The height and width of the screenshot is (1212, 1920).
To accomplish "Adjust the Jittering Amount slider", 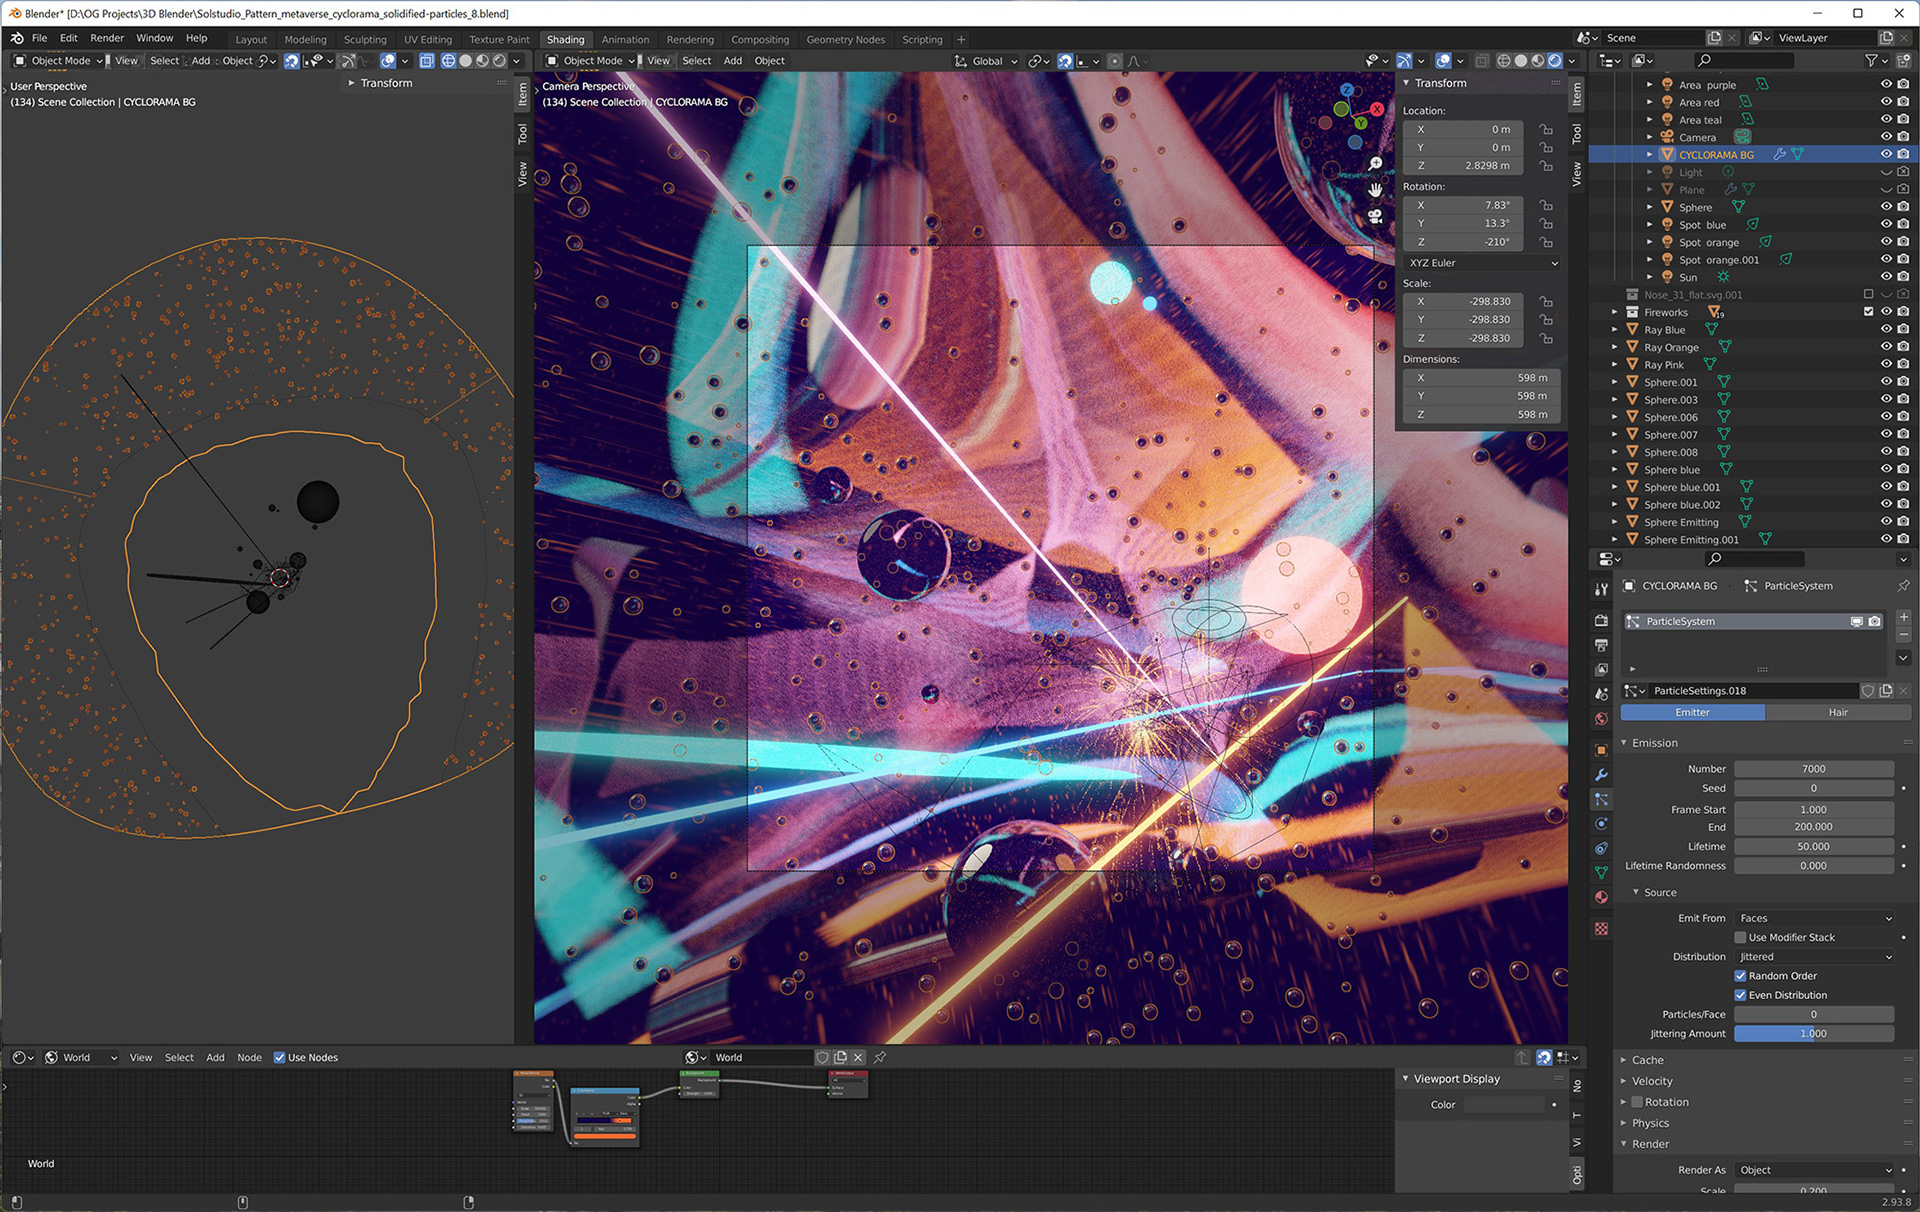I will (x=1813, y=1034).
